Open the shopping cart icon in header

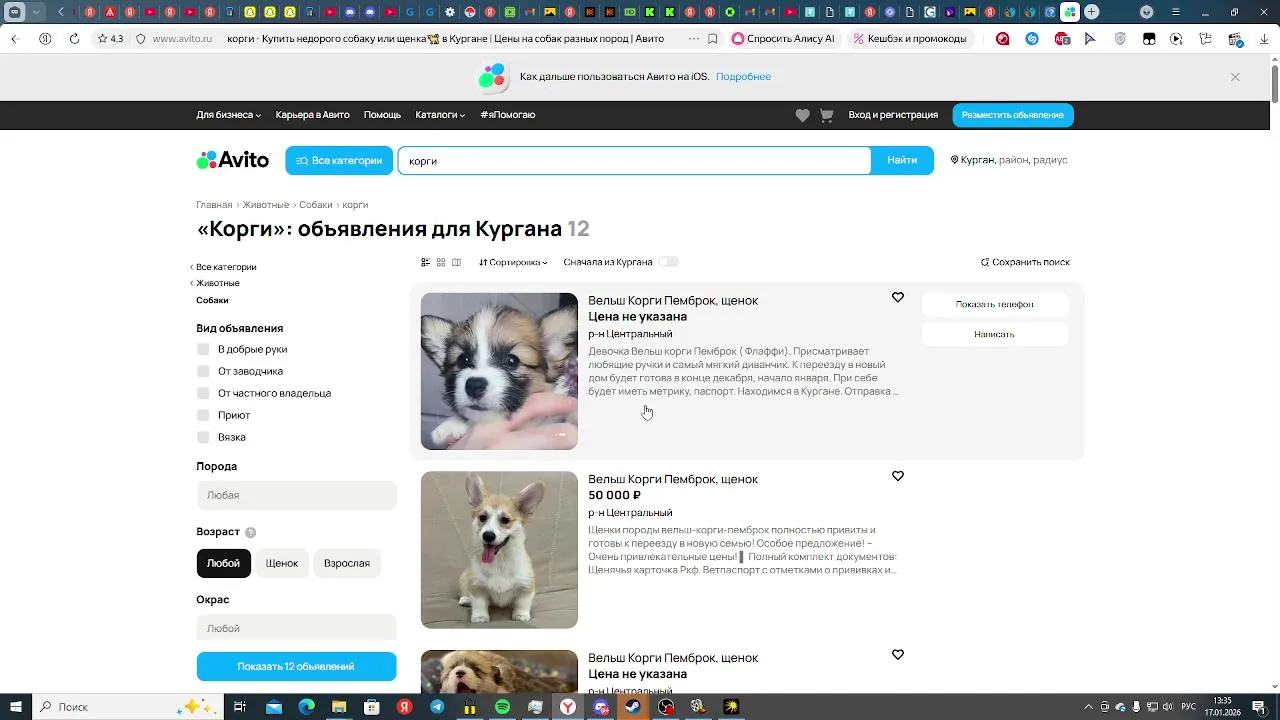[826, 115]
